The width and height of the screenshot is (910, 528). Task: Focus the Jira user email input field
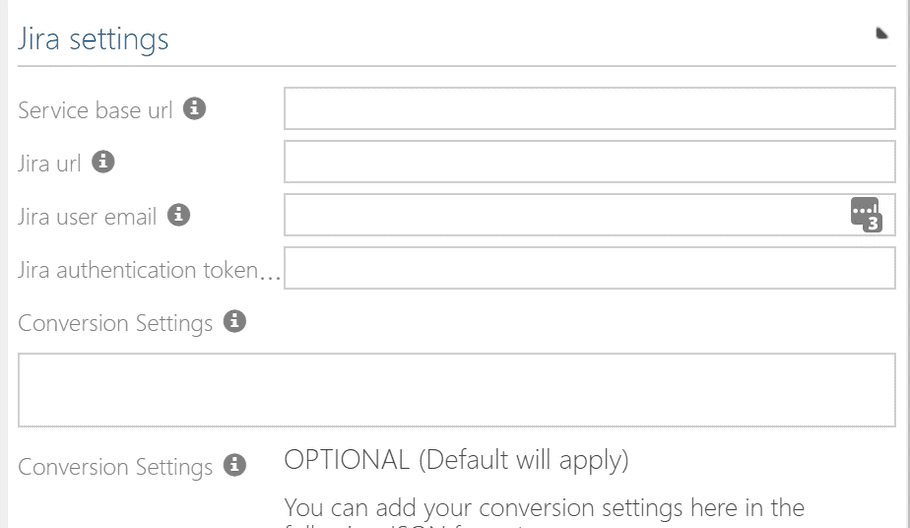tap(590, 215)
